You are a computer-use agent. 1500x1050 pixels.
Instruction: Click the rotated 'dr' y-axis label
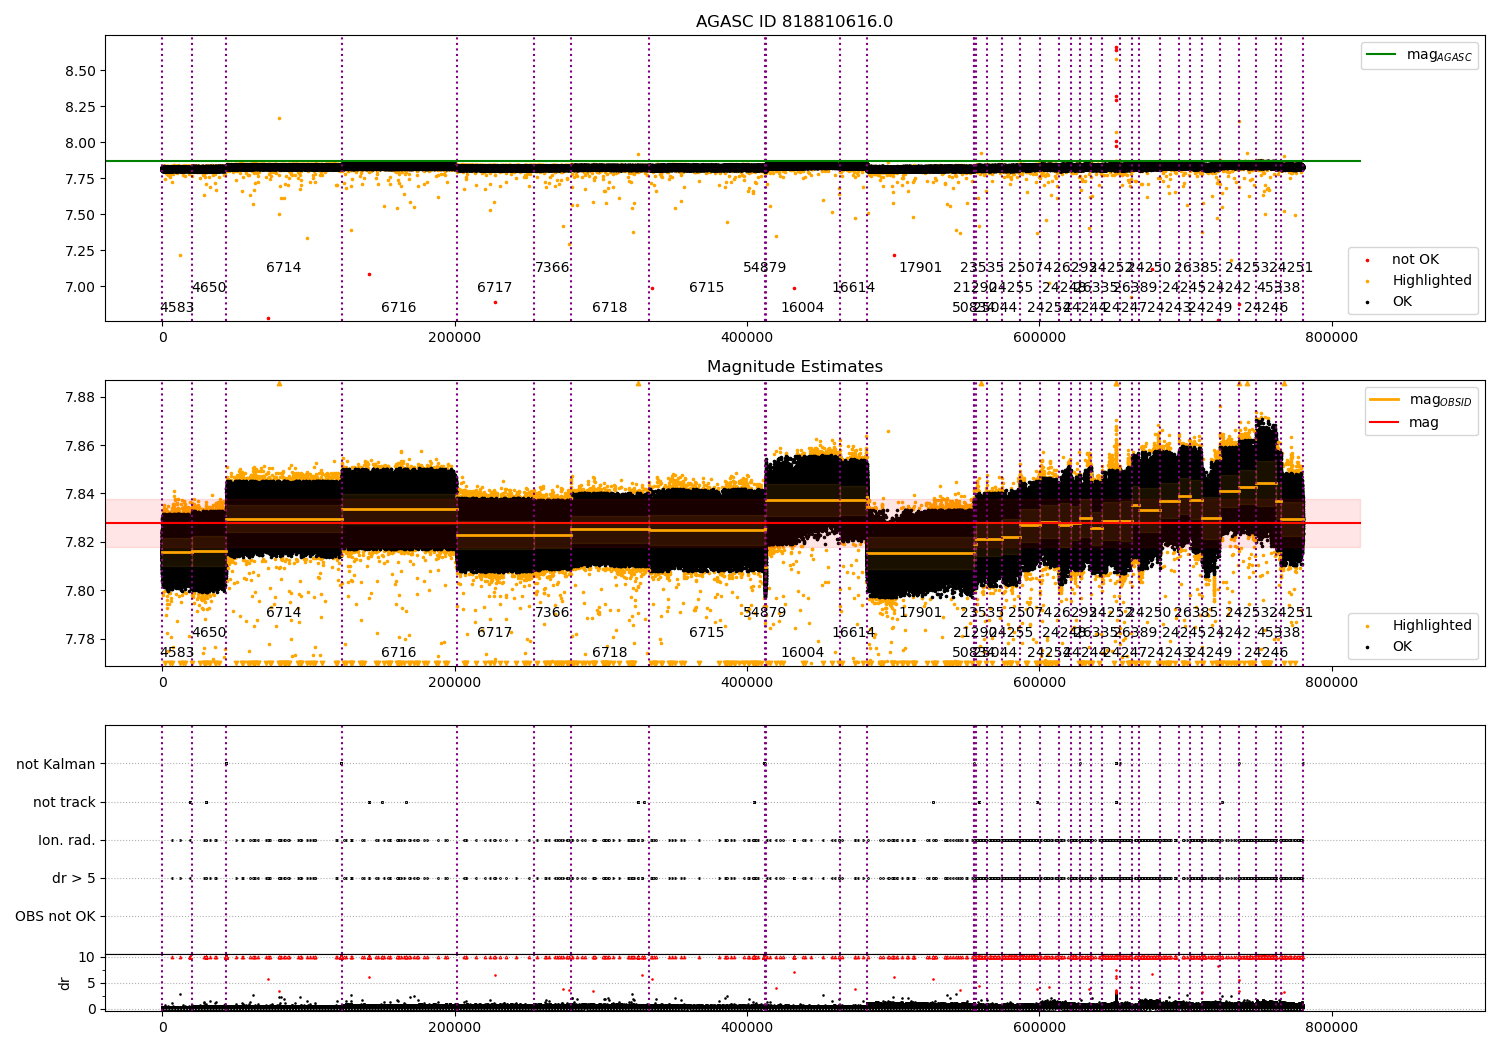click(x=65, y=983)
